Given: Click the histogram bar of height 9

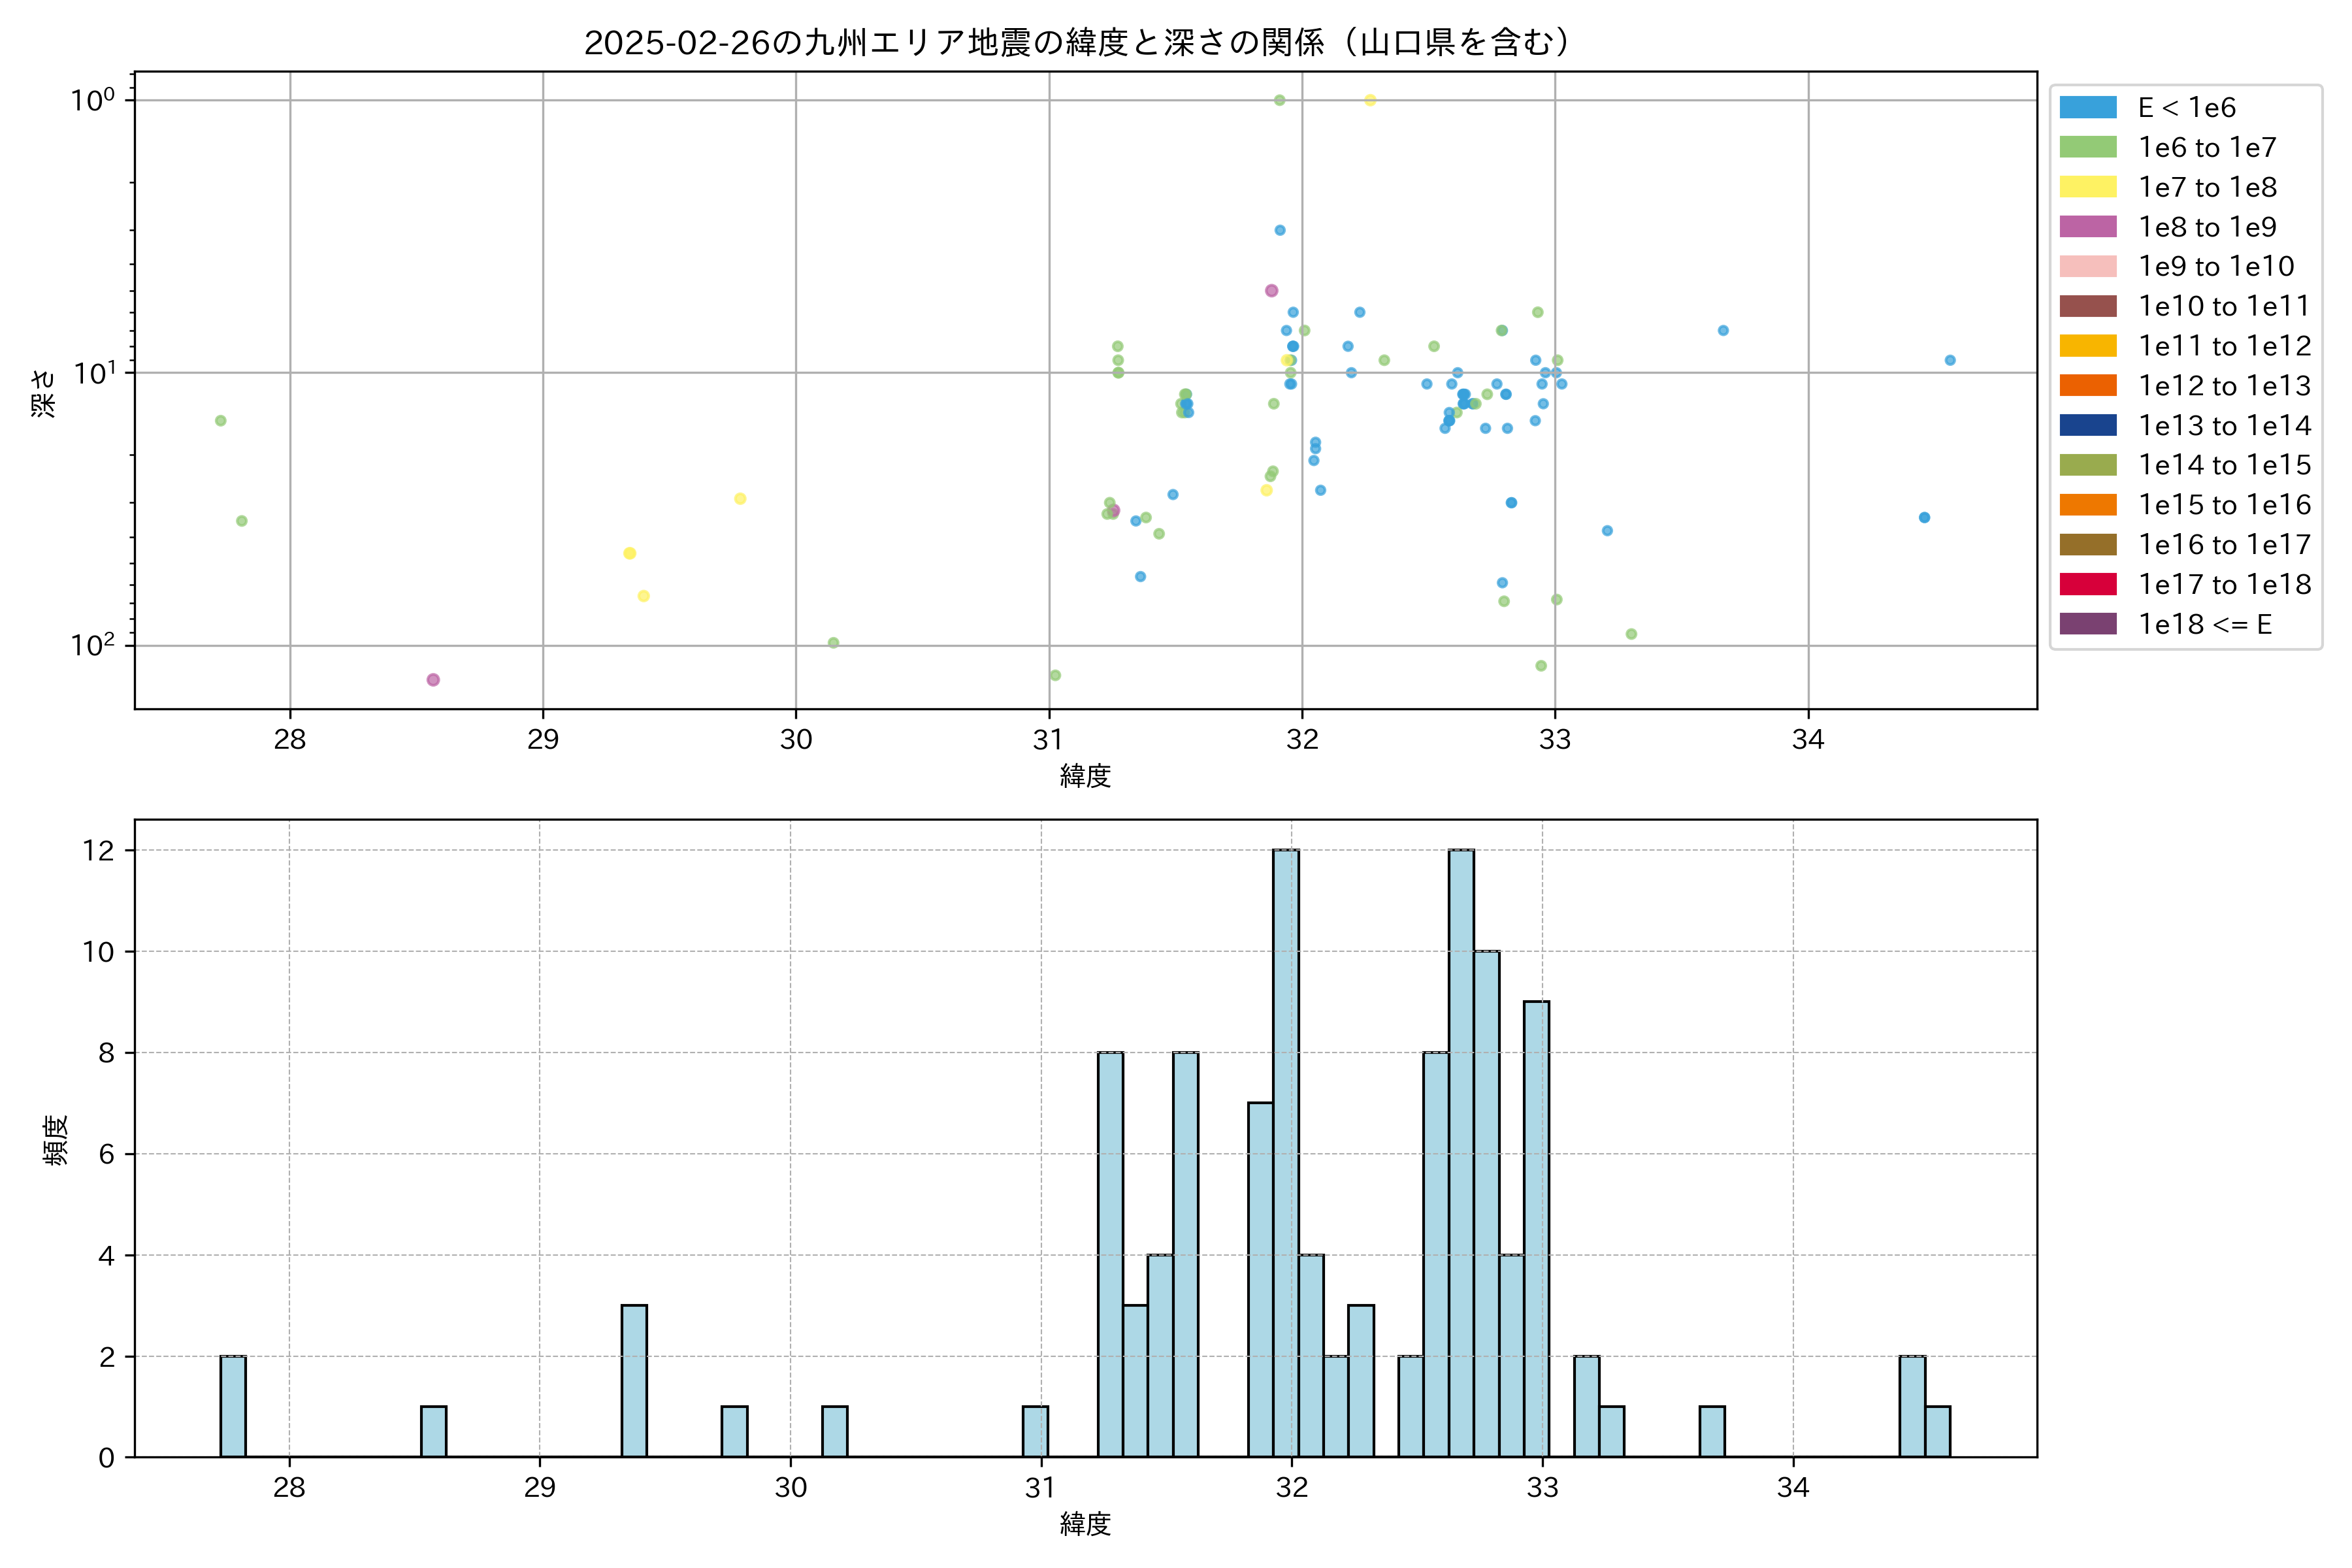Looking at the screenshot, I should point(1536,1229).
